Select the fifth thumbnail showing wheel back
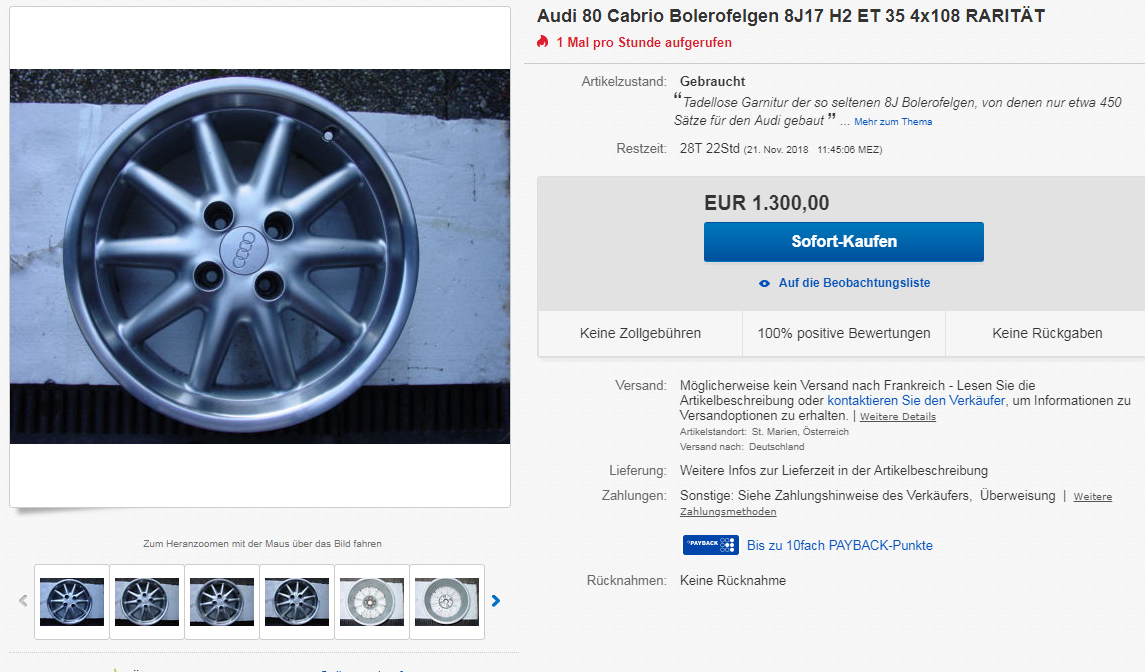 372,601
